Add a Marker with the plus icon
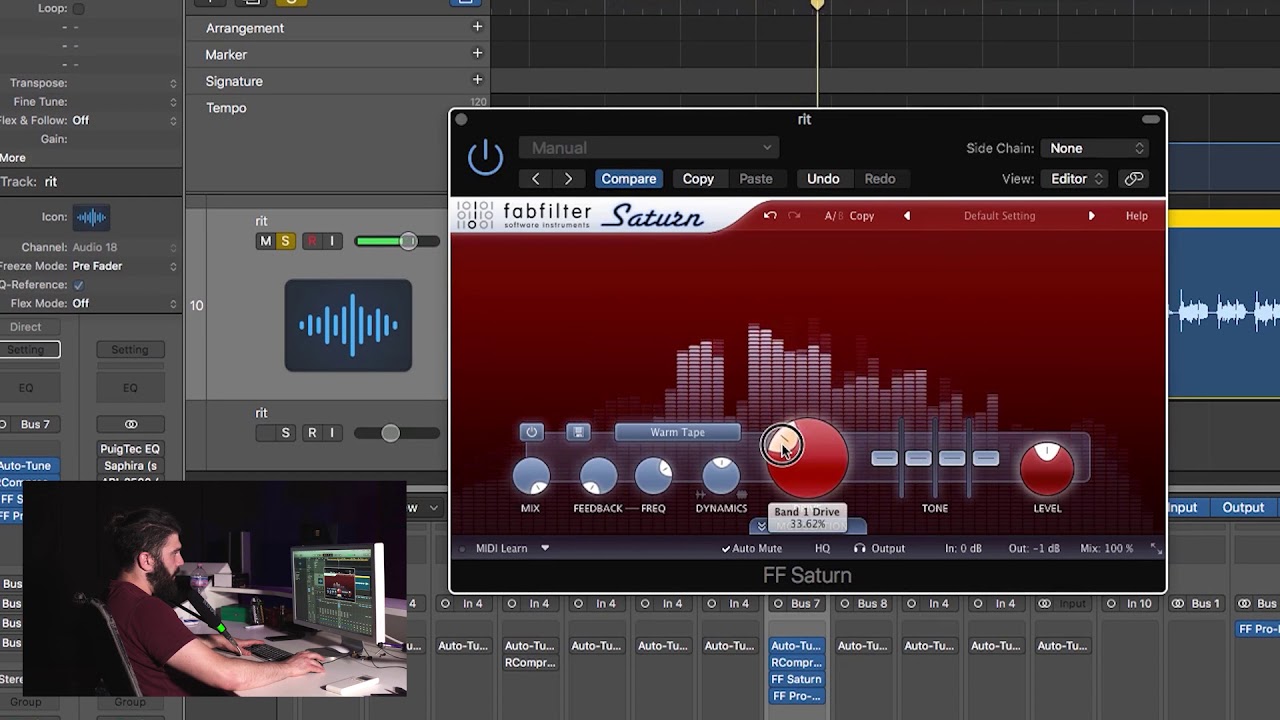The image size is (1280, 720). coord(477,53)
